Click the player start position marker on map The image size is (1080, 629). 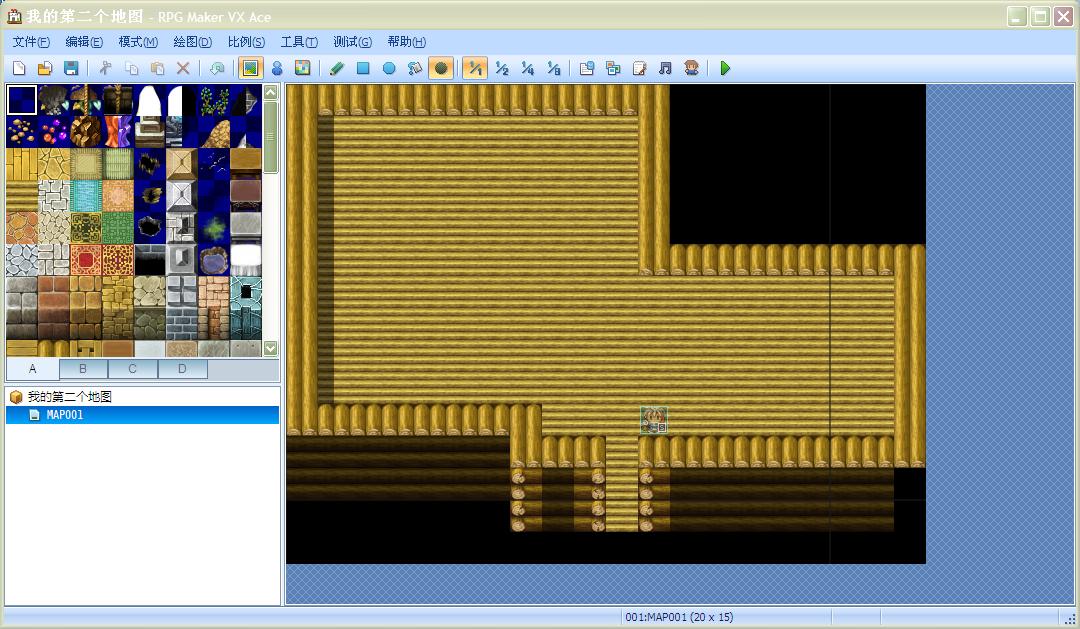pos(654,420)
